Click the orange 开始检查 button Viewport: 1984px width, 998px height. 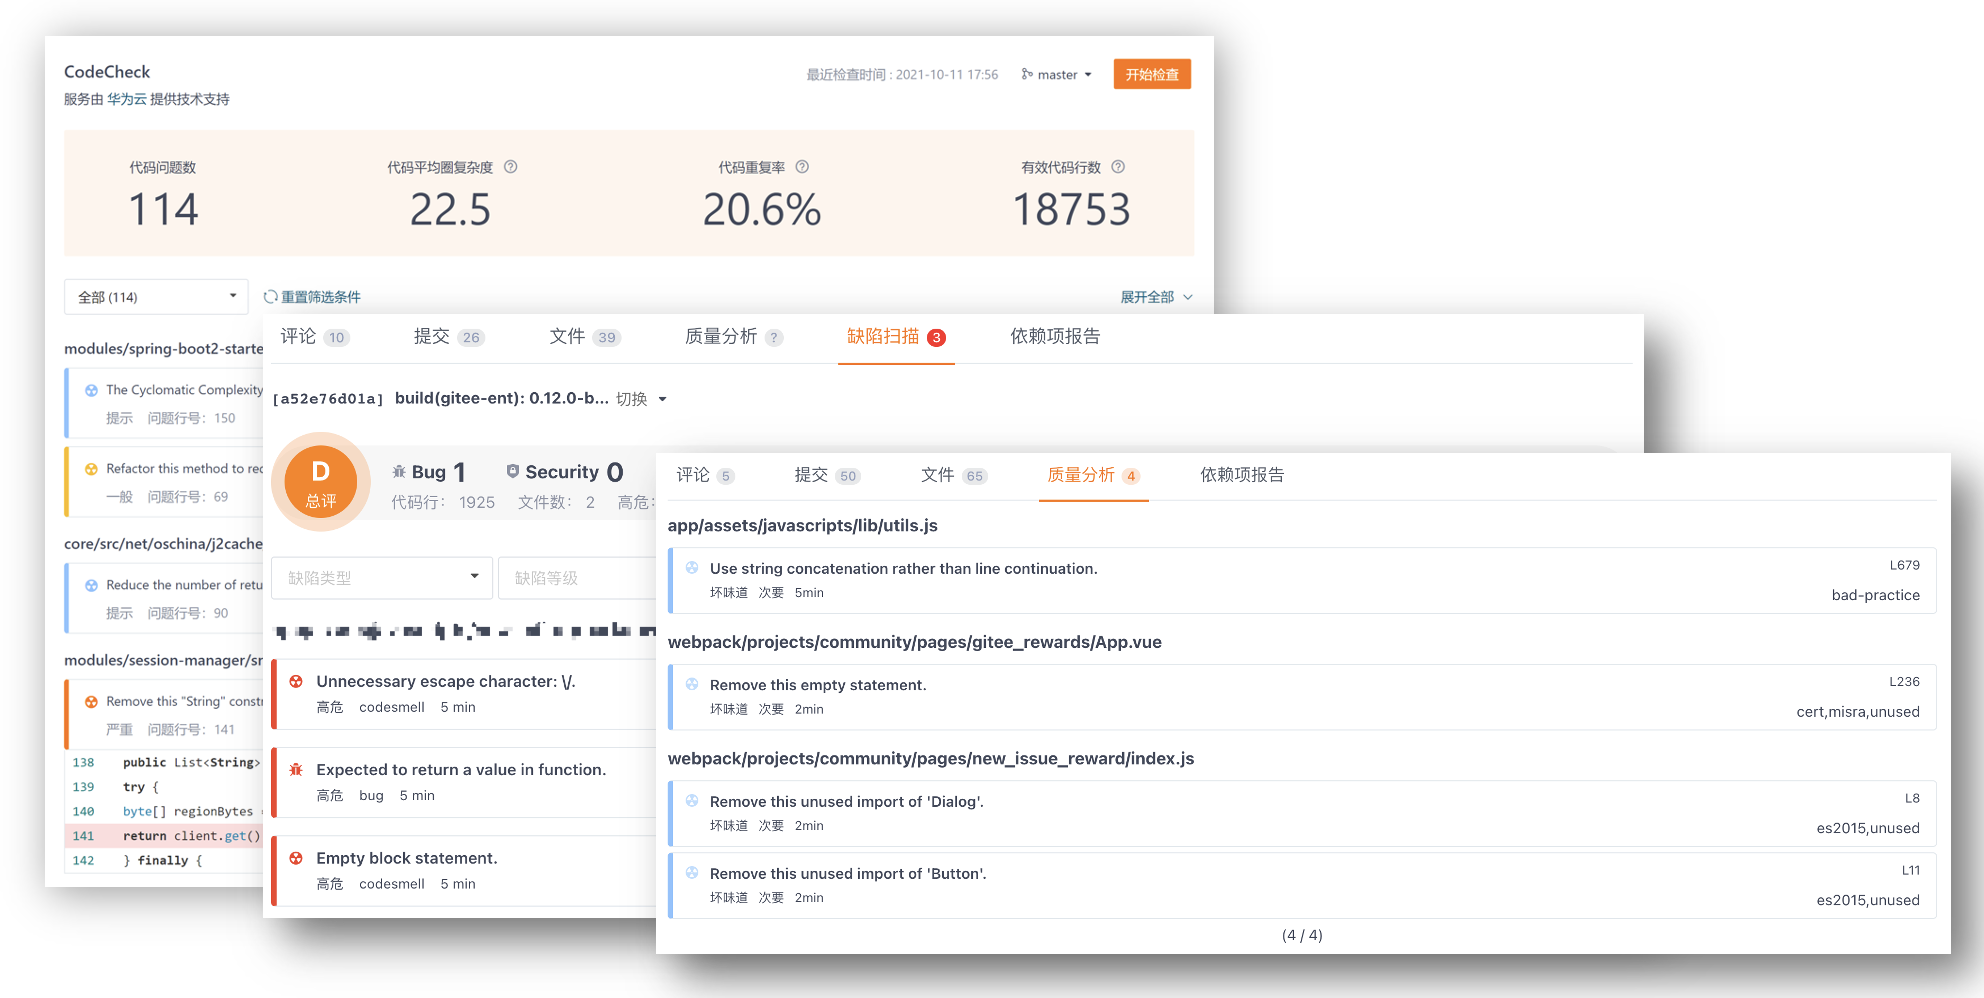[1152, 74]
